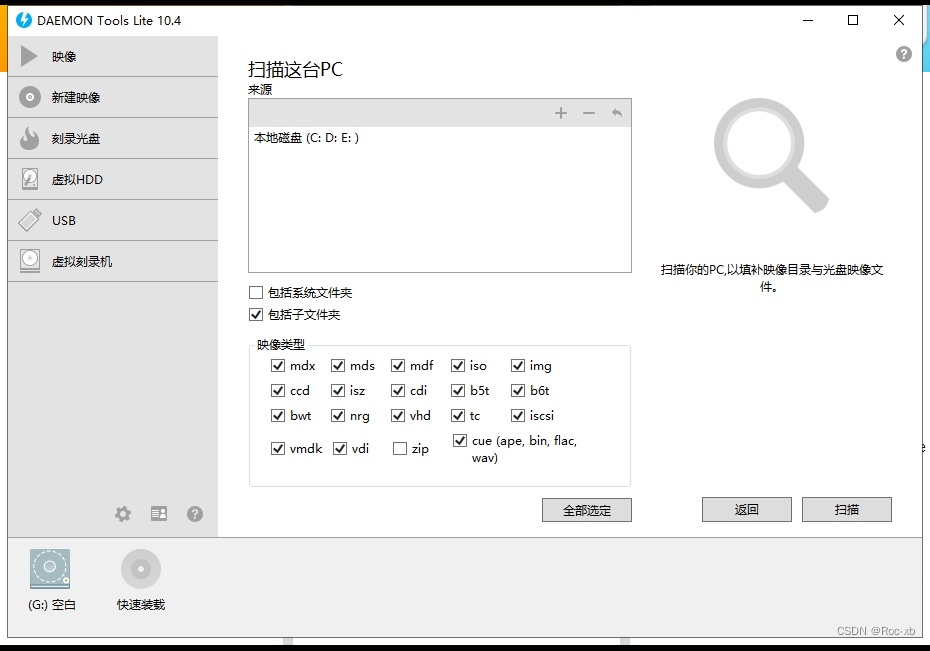Toggle the isz checkbox
Screen dimensions: 930x651
337,390
